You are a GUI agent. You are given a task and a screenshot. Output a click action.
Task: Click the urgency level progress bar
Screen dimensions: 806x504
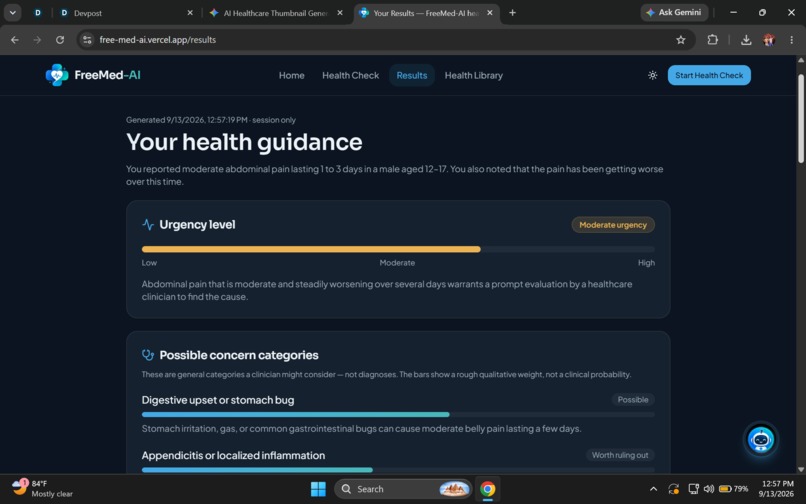tap(398, 249)
